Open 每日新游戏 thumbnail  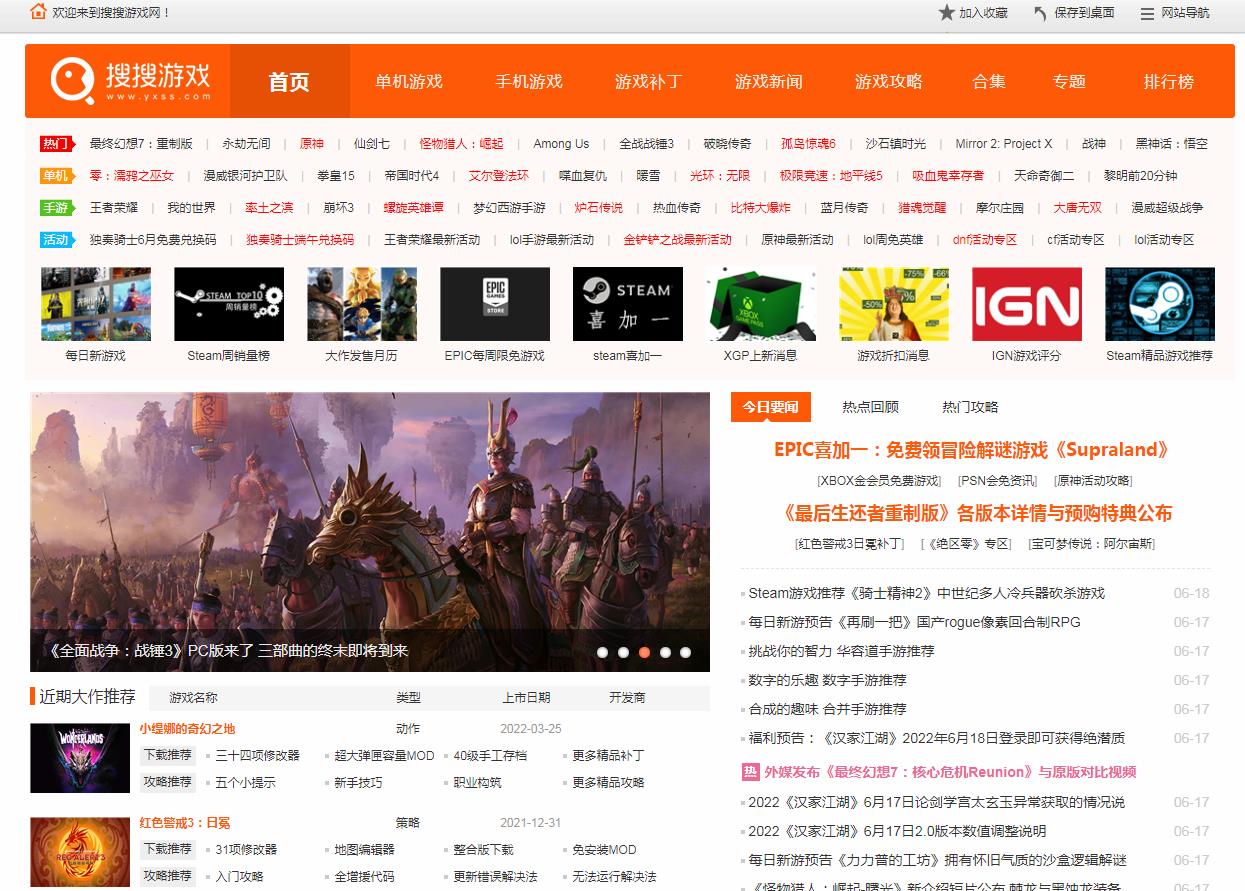click(96, 304)
